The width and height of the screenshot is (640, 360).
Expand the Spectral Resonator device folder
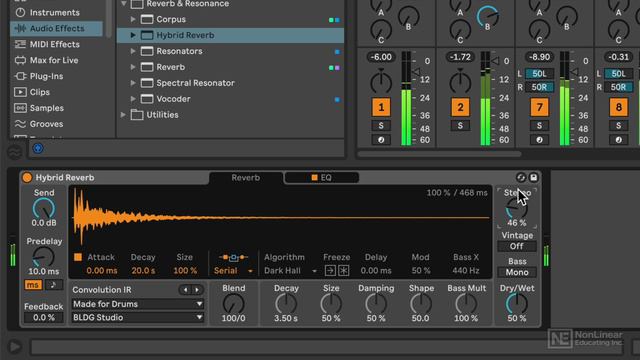133,83
